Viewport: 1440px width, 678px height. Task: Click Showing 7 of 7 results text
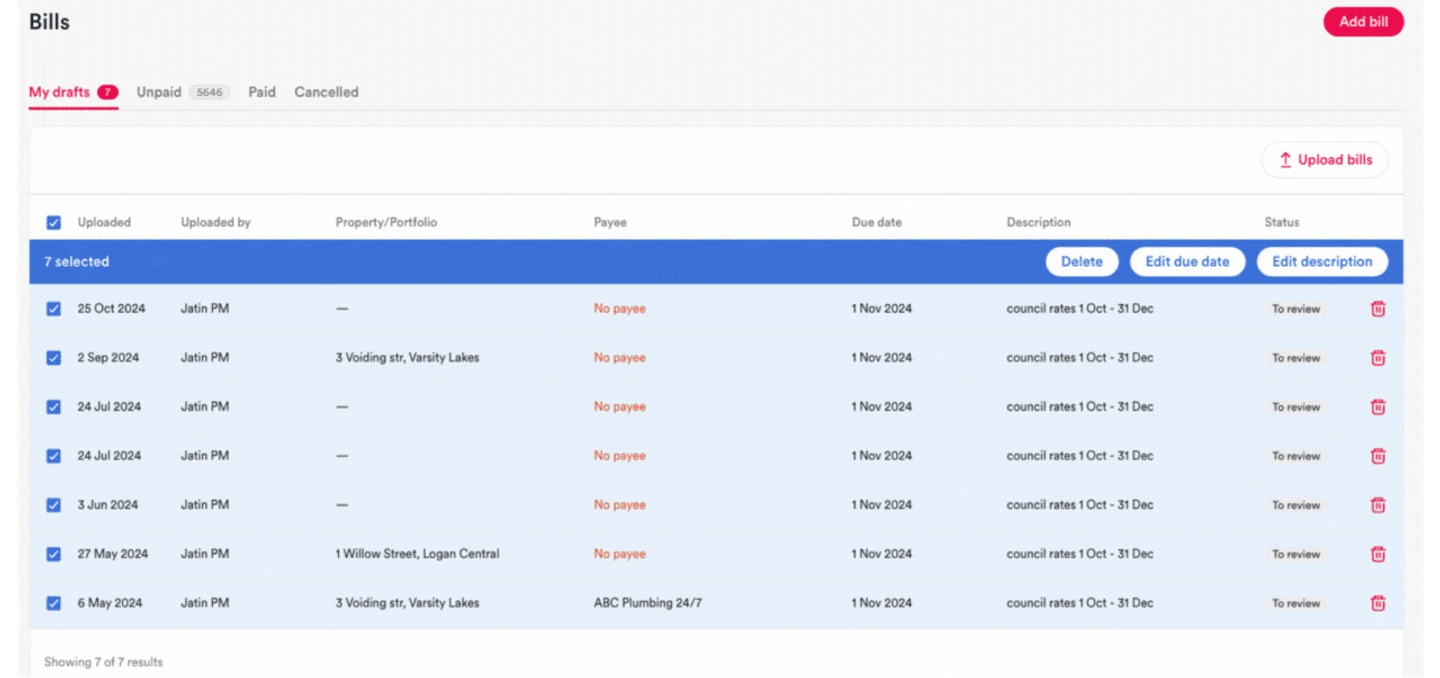(103, 662)
